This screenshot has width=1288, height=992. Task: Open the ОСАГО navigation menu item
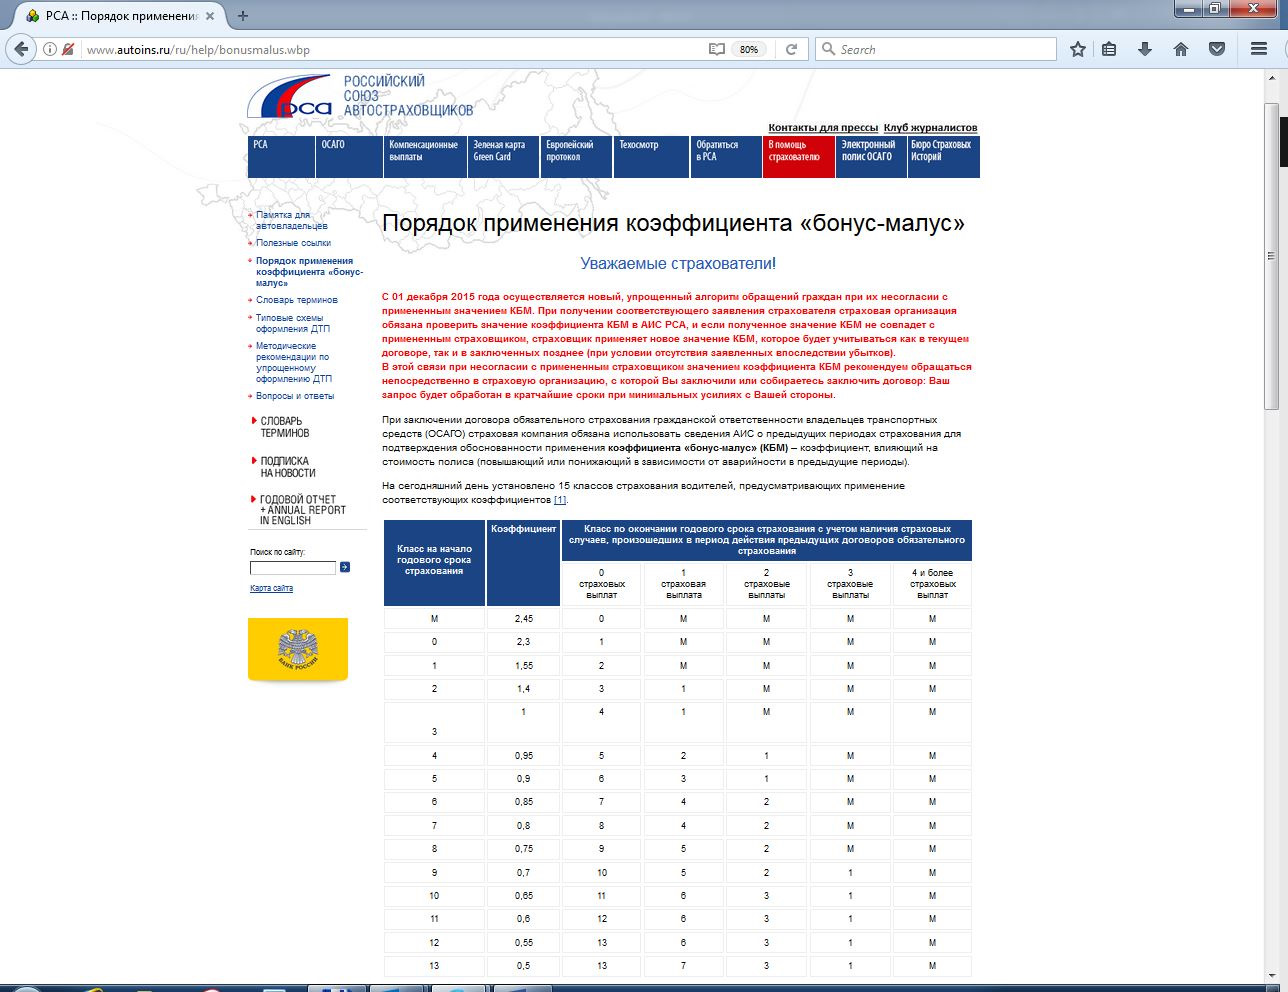349,157
